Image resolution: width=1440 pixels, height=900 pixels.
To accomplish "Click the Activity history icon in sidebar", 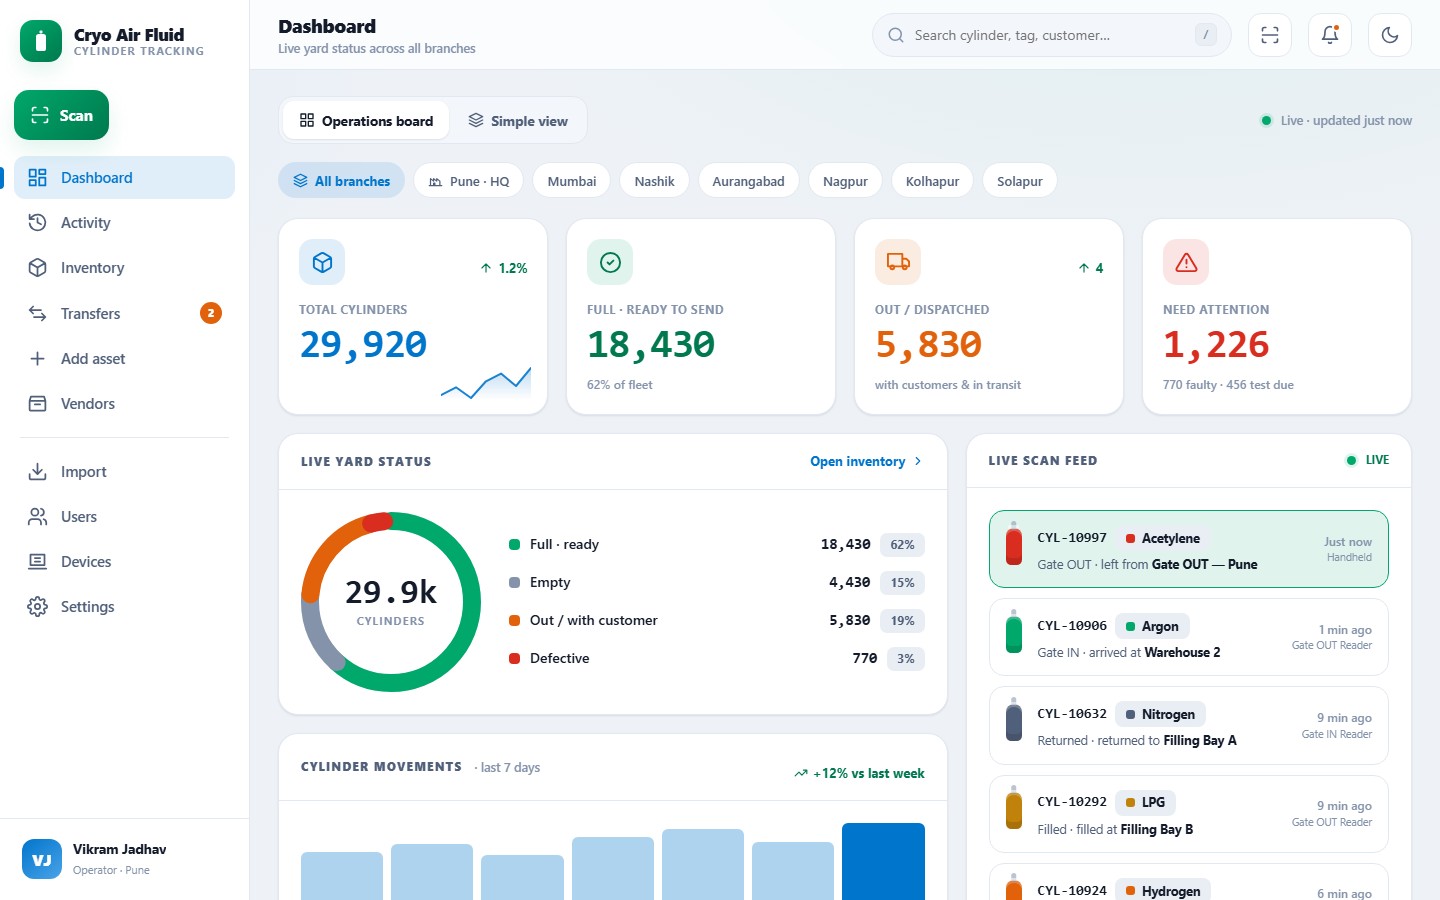I will pos(38,222).
